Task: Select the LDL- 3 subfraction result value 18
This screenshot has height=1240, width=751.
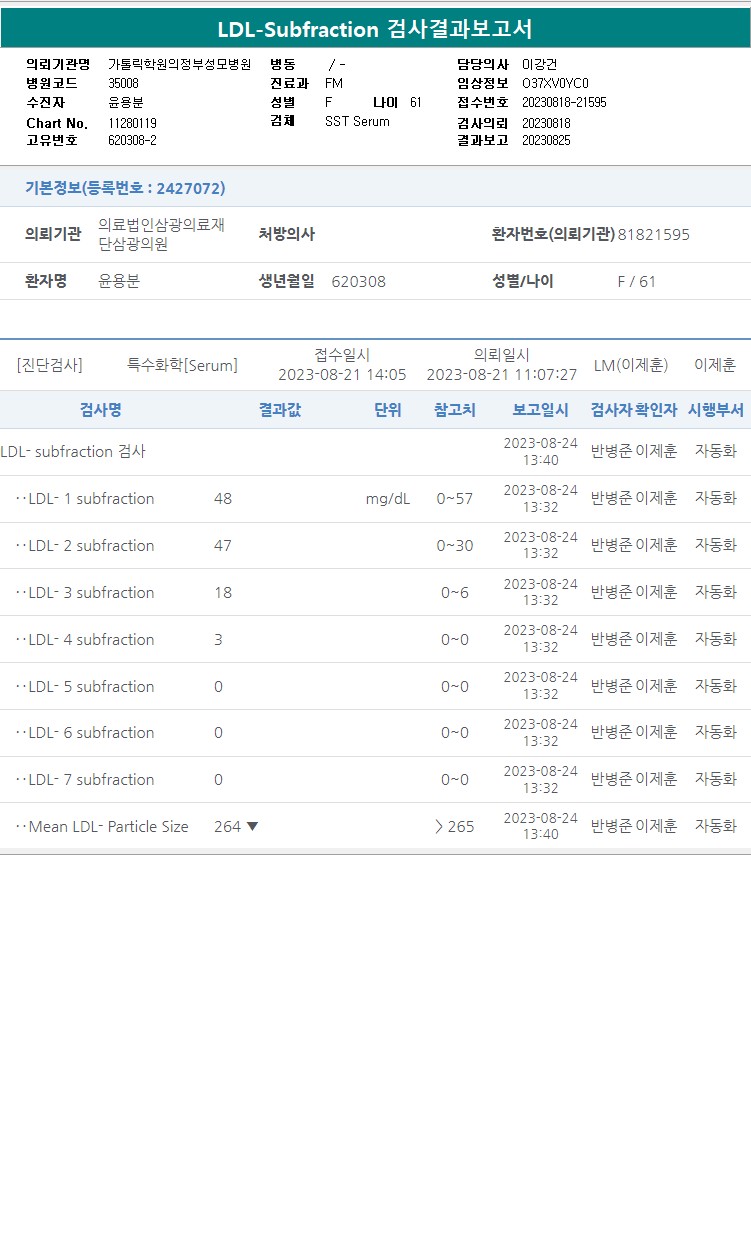Action: 223,593
